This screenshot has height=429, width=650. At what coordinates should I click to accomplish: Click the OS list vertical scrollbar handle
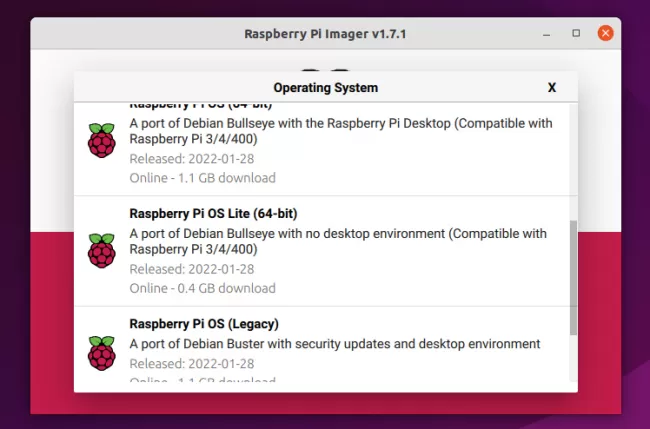tap(573, 278)
